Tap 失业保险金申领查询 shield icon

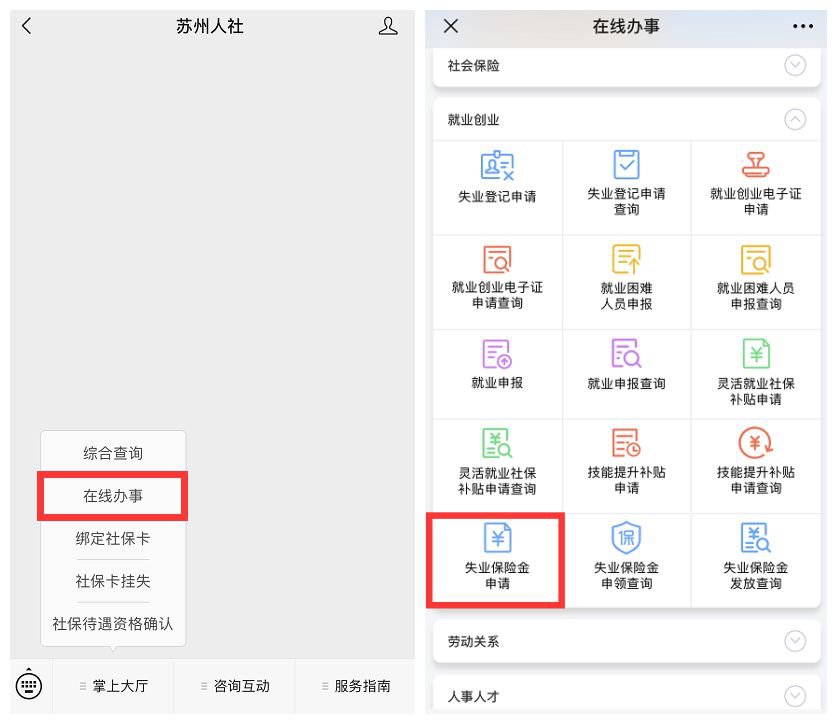click(x=626, y=539)
